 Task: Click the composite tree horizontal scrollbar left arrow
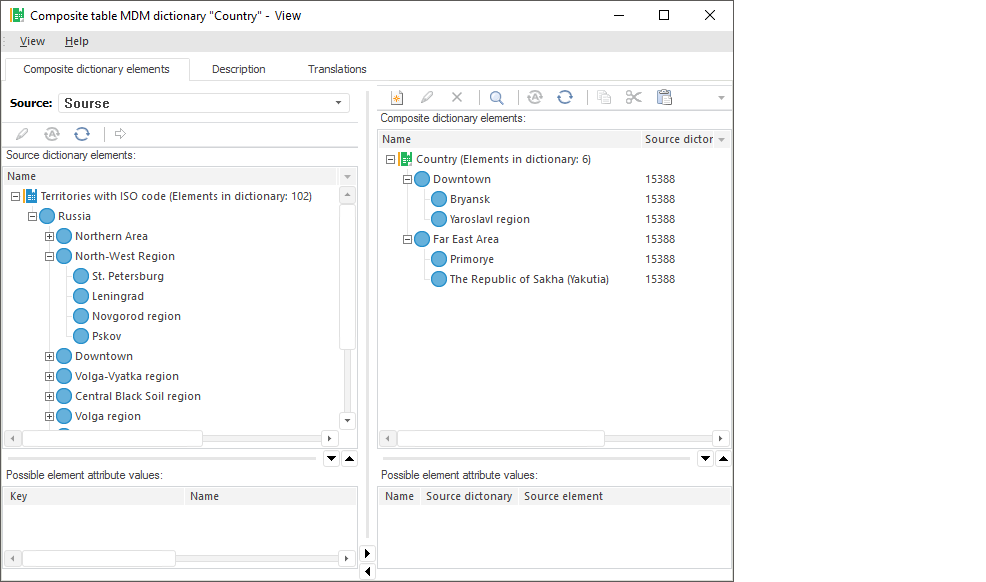[387, 438]
